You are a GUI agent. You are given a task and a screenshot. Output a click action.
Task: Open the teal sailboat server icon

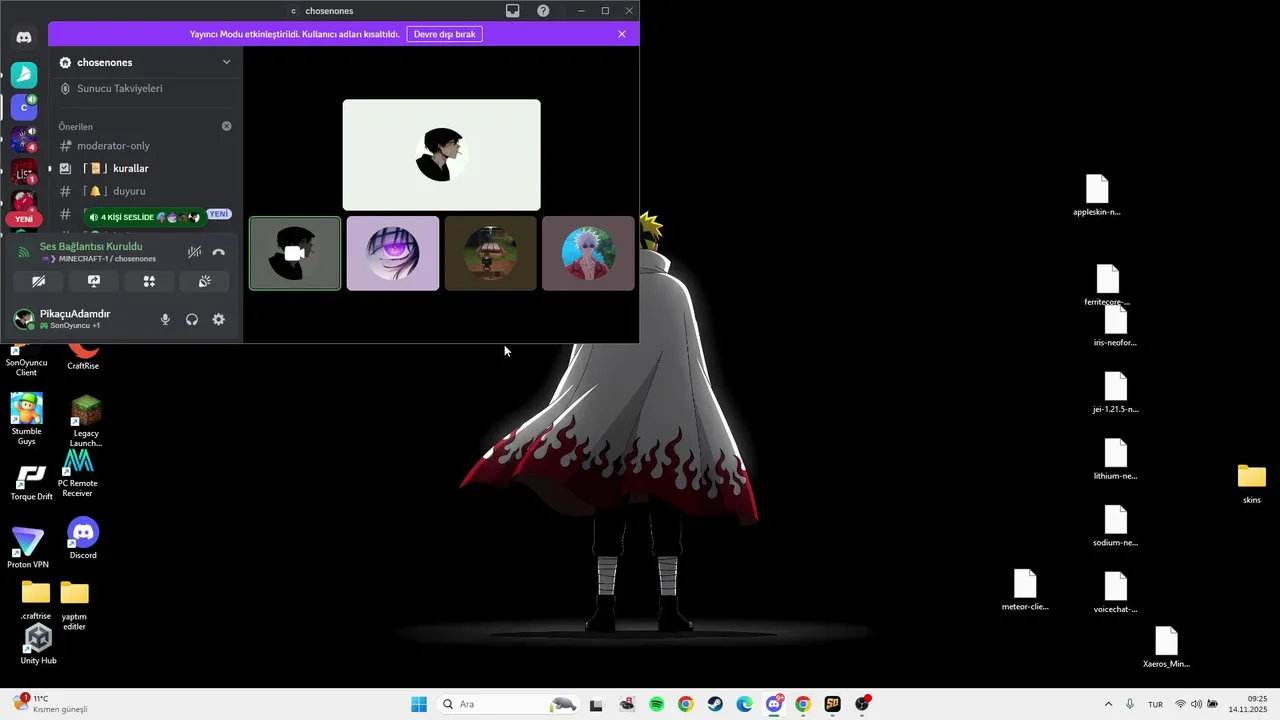click(x=24, y=75)
